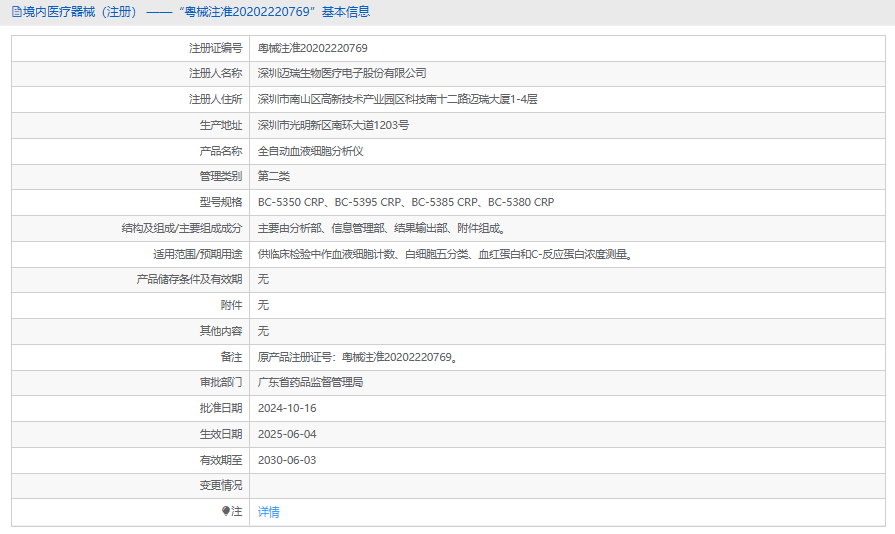Click the 变更情况 label cell

(x=131, y=486)
